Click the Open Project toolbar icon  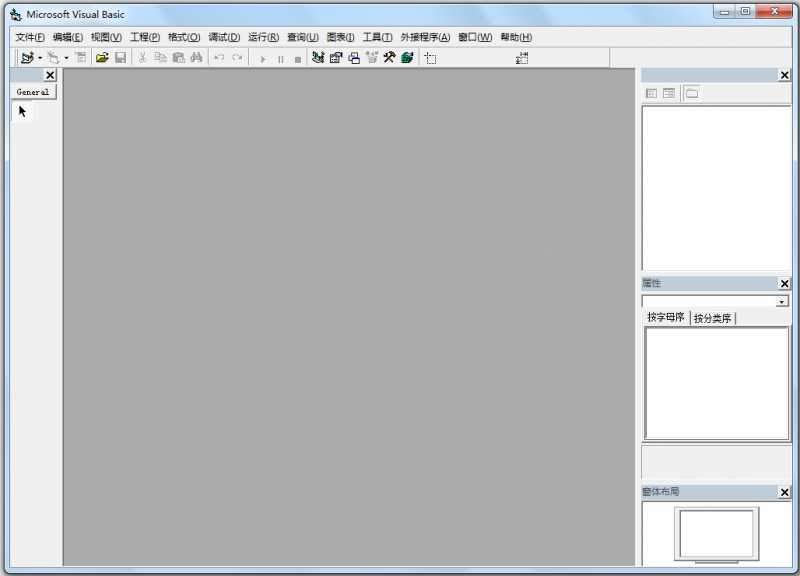[101, 57]
